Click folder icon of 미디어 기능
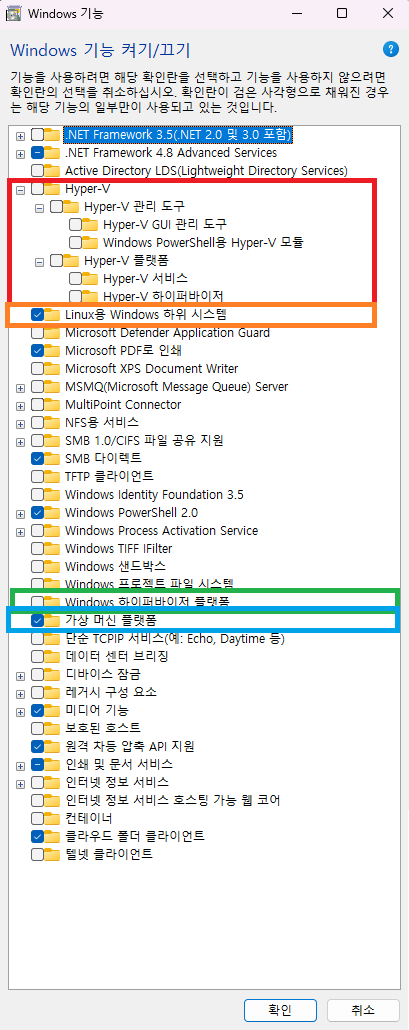Image resolution: width=409 pixels, height=1030 pixels. click(x=53, y=710)
